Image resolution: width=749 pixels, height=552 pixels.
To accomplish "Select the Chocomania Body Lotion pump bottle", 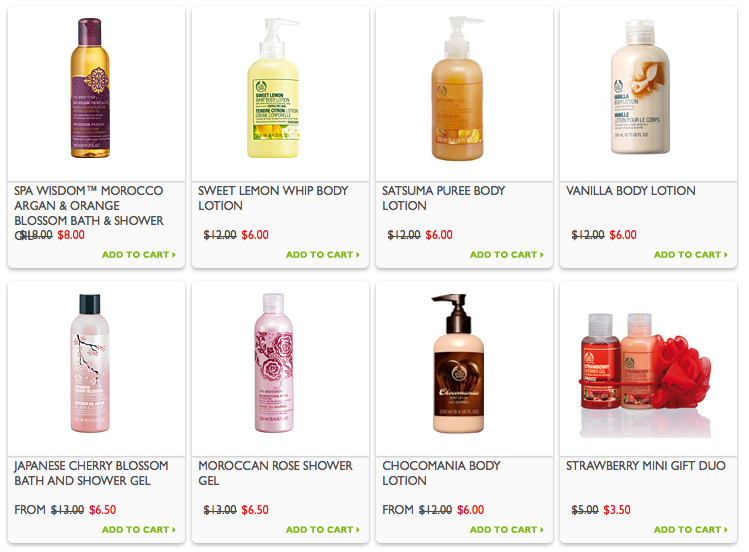I will (x=458, y=363).
